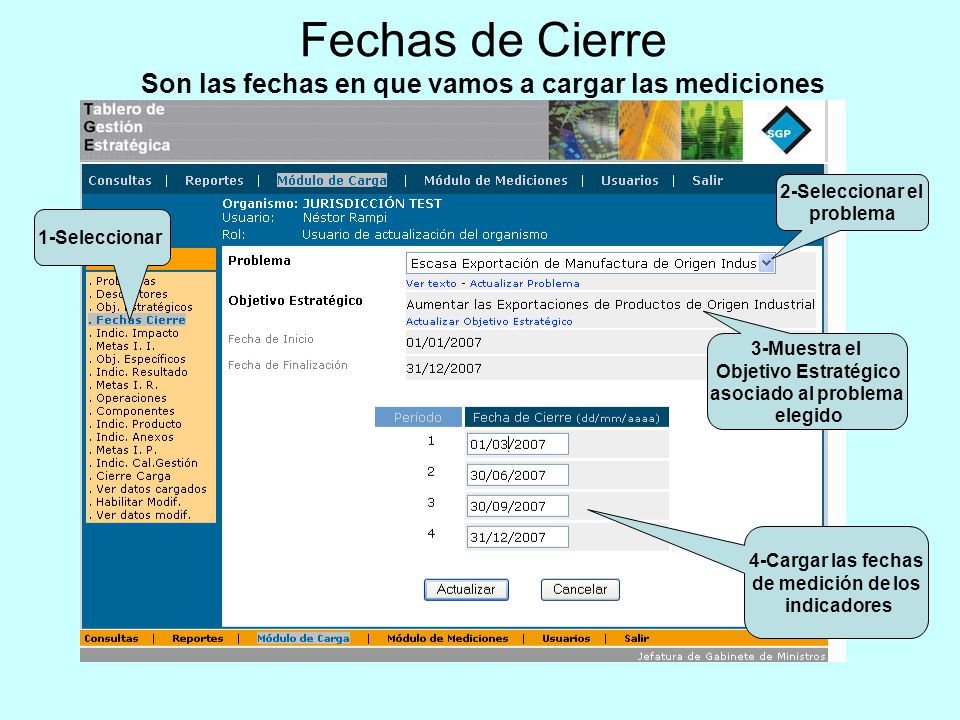The width and height of the screenshot is (960, 720).
Task: Select Fechas Cierre in the sidebar
Action: pyautogui.click(x=140, y=320)
